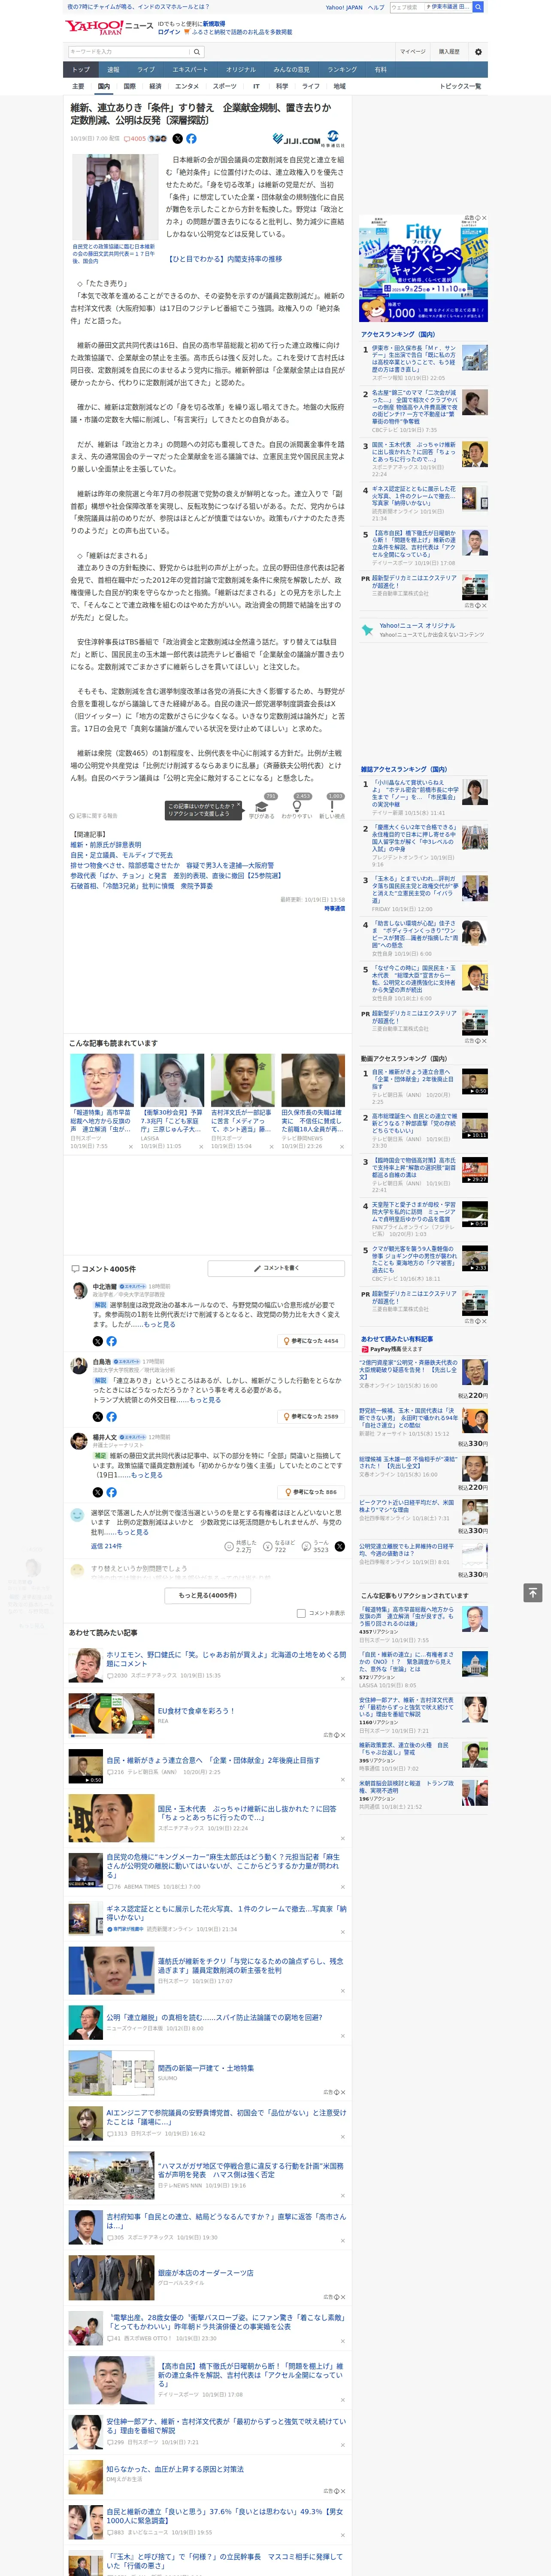Screen dimensions: 551x2576
Task: Open the マイページ link
Action: tap(413, 51)
